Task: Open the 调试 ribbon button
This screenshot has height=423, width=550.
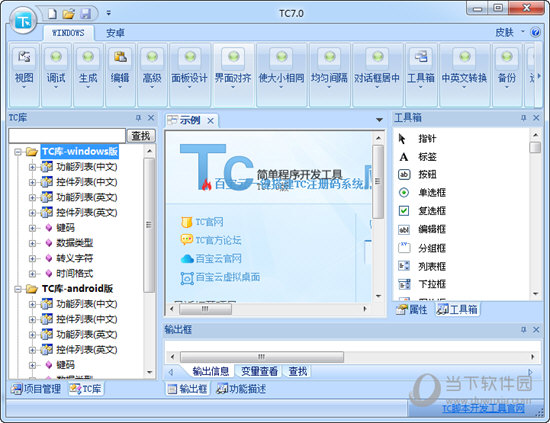Action: 56,75
